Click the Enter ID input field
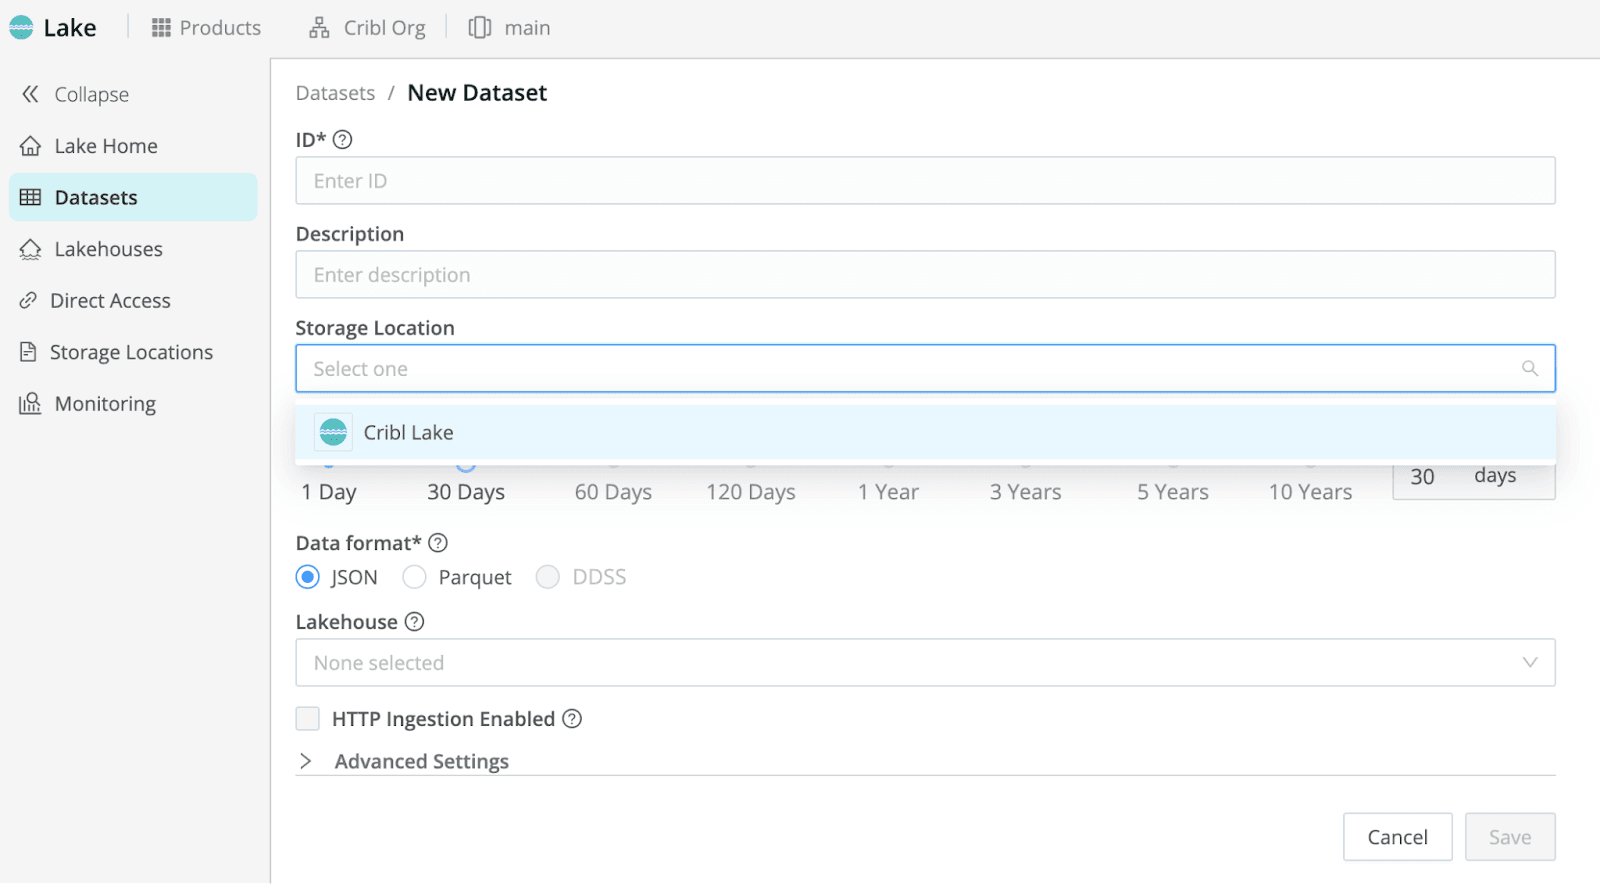Image resolution: width=1600 pixels, height=884 pixels. coord(924,181)
